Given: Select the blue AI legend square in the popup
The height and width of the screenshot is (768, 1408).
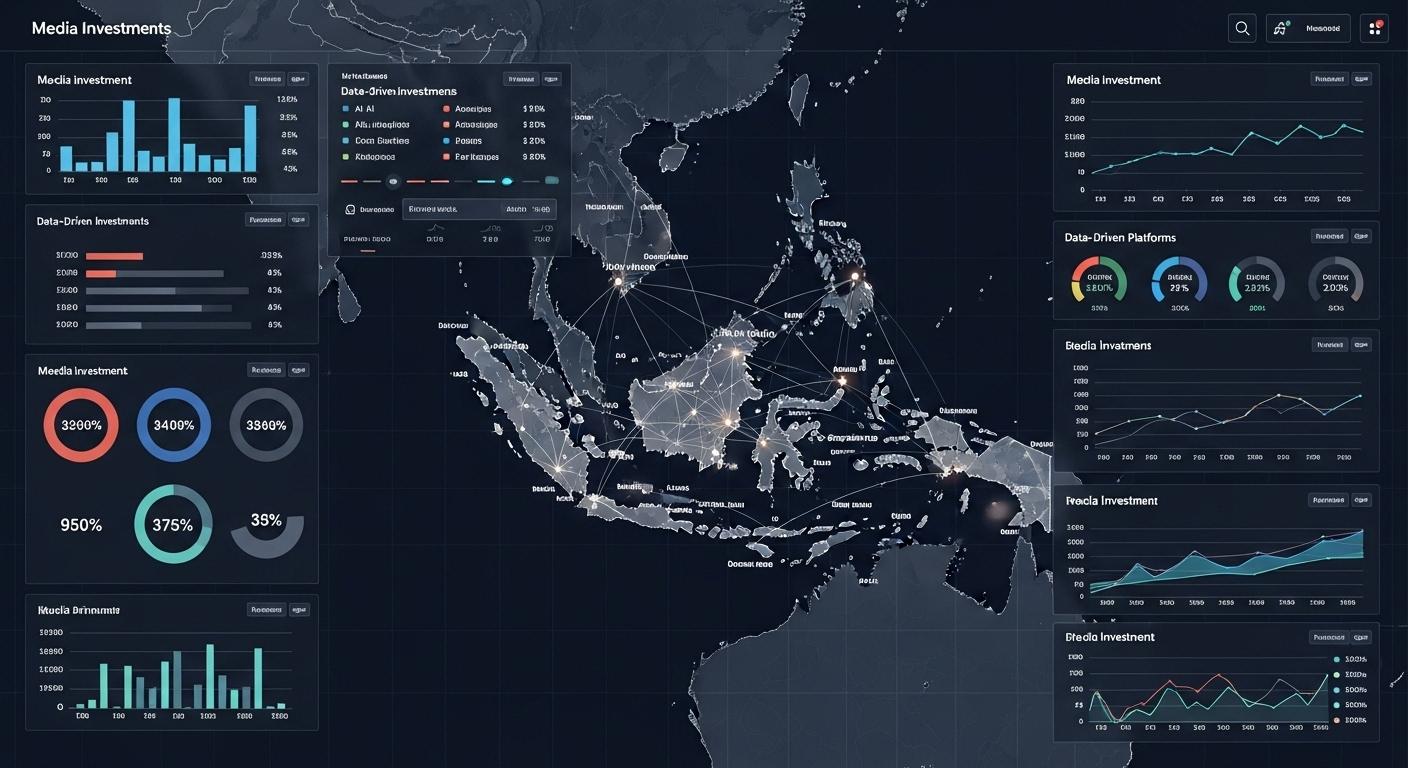Looking at the screenshot, I should pyautogui.click(x=345, y=108).
